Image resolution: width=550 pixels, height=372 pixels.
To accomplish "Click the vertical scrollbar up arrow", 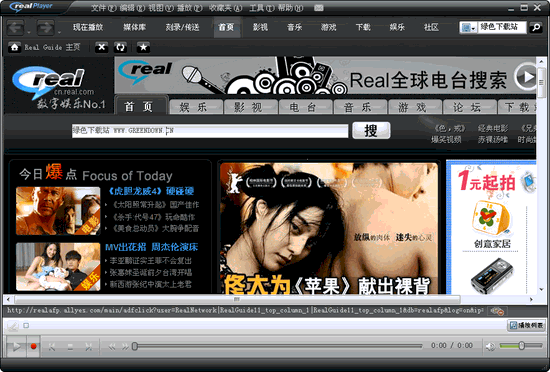I will (542, 62).
